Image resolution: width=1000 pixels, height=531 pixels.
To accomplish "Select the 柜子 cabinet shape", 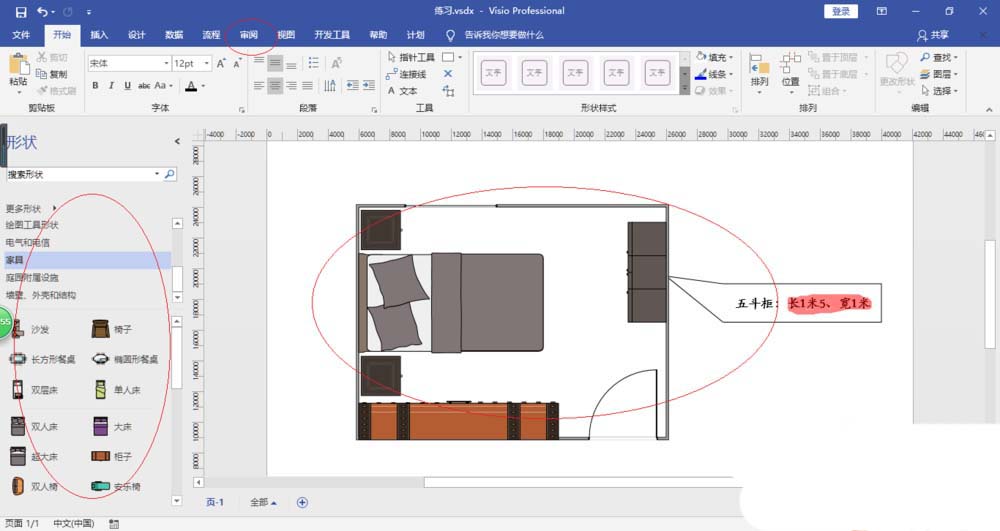I will click(112, 456).
